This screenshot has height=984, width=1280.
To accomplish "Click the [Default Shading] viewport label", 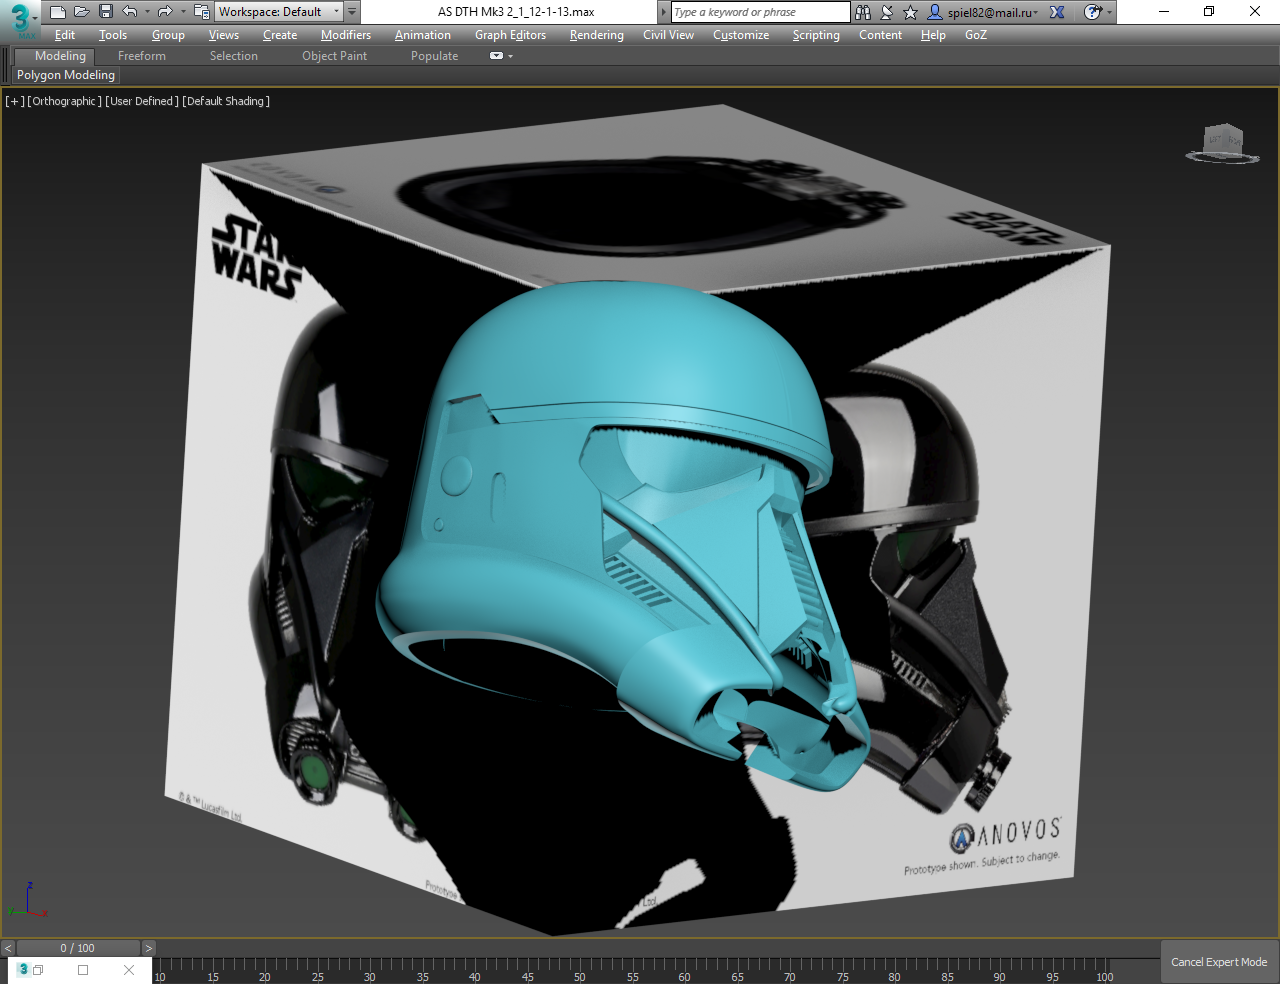I will pos(226,101).
